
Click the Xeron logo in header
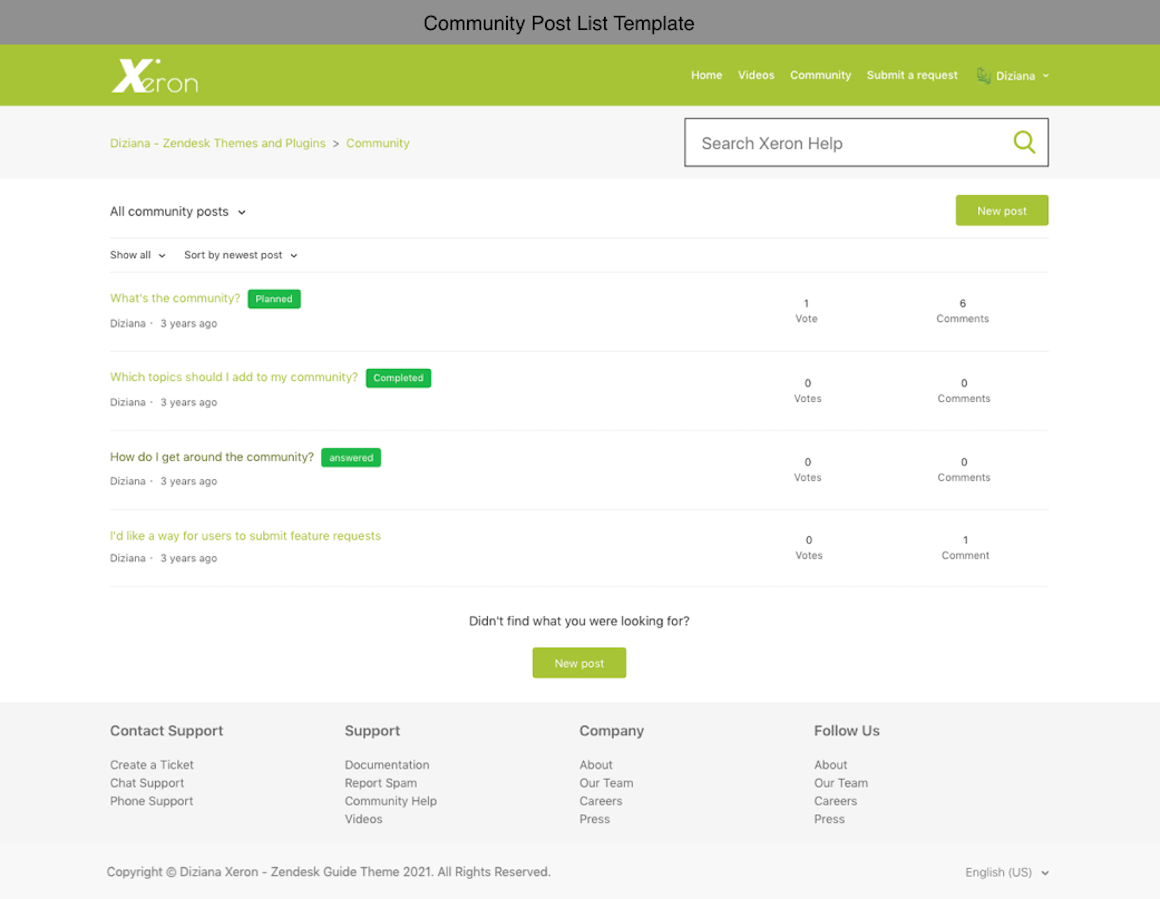coord(154,76)
